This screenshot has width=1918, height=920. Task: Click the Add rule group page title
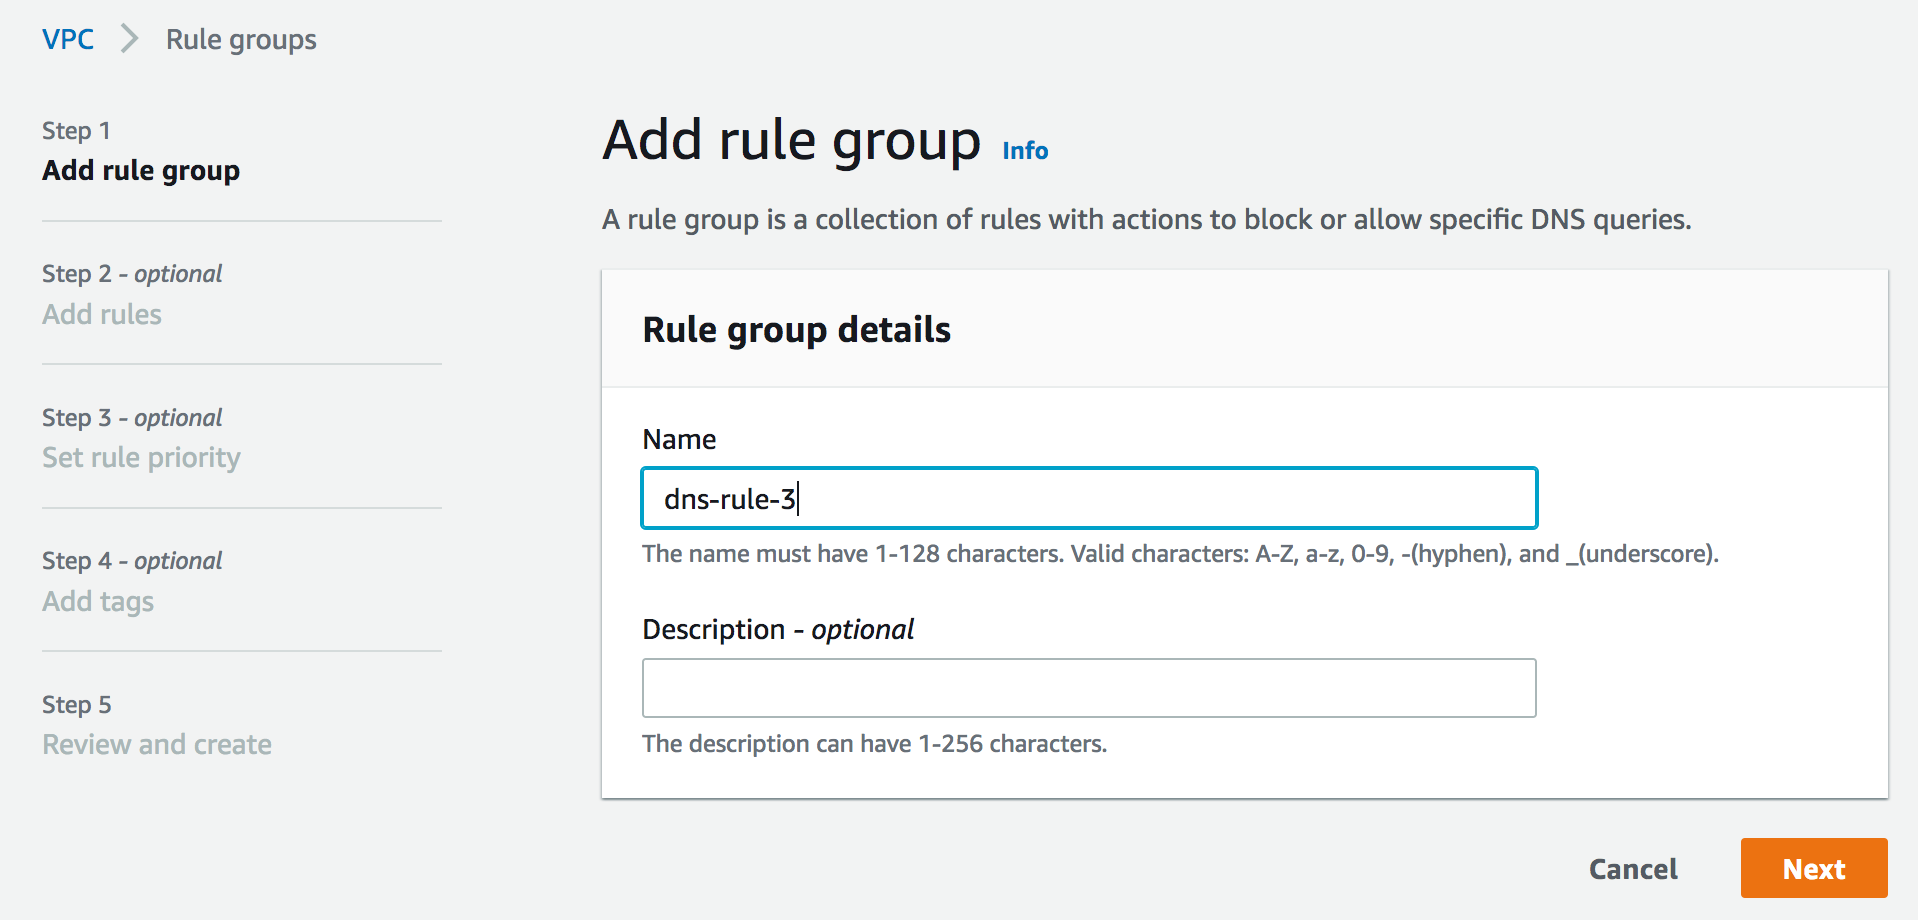(791, 140)
